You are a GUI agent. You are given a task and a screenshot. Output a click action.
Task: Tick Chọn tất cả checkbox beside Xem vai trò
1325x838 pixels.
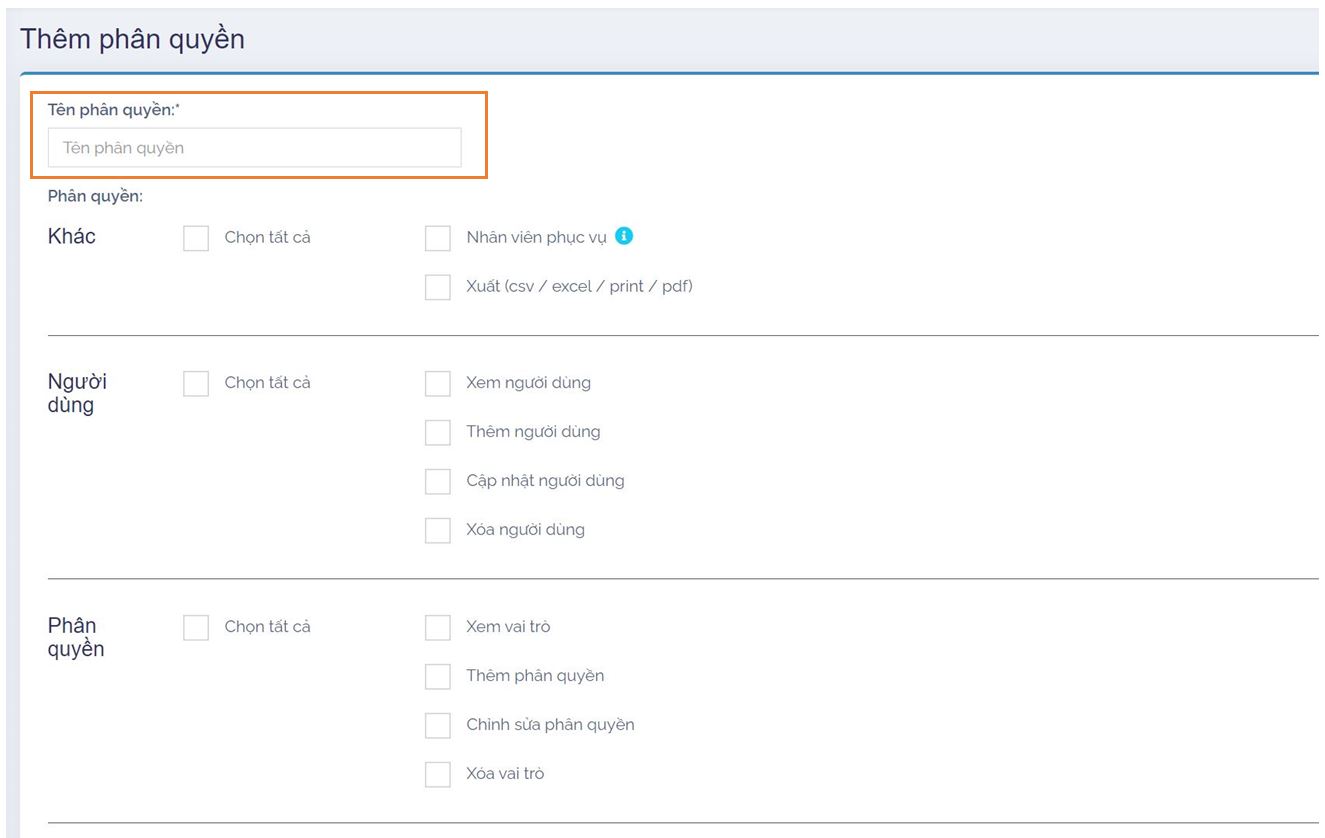click(196, 627)
